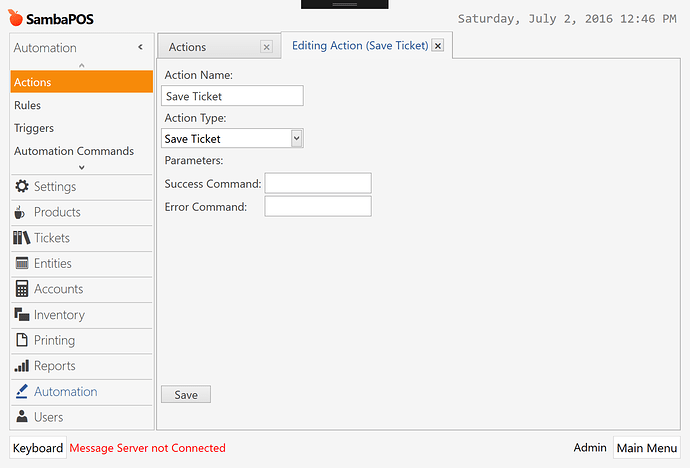The width and height of the screenshot is (690, 468).
Task: Open Inventory via its boxes icon
Action: point(22,314)
